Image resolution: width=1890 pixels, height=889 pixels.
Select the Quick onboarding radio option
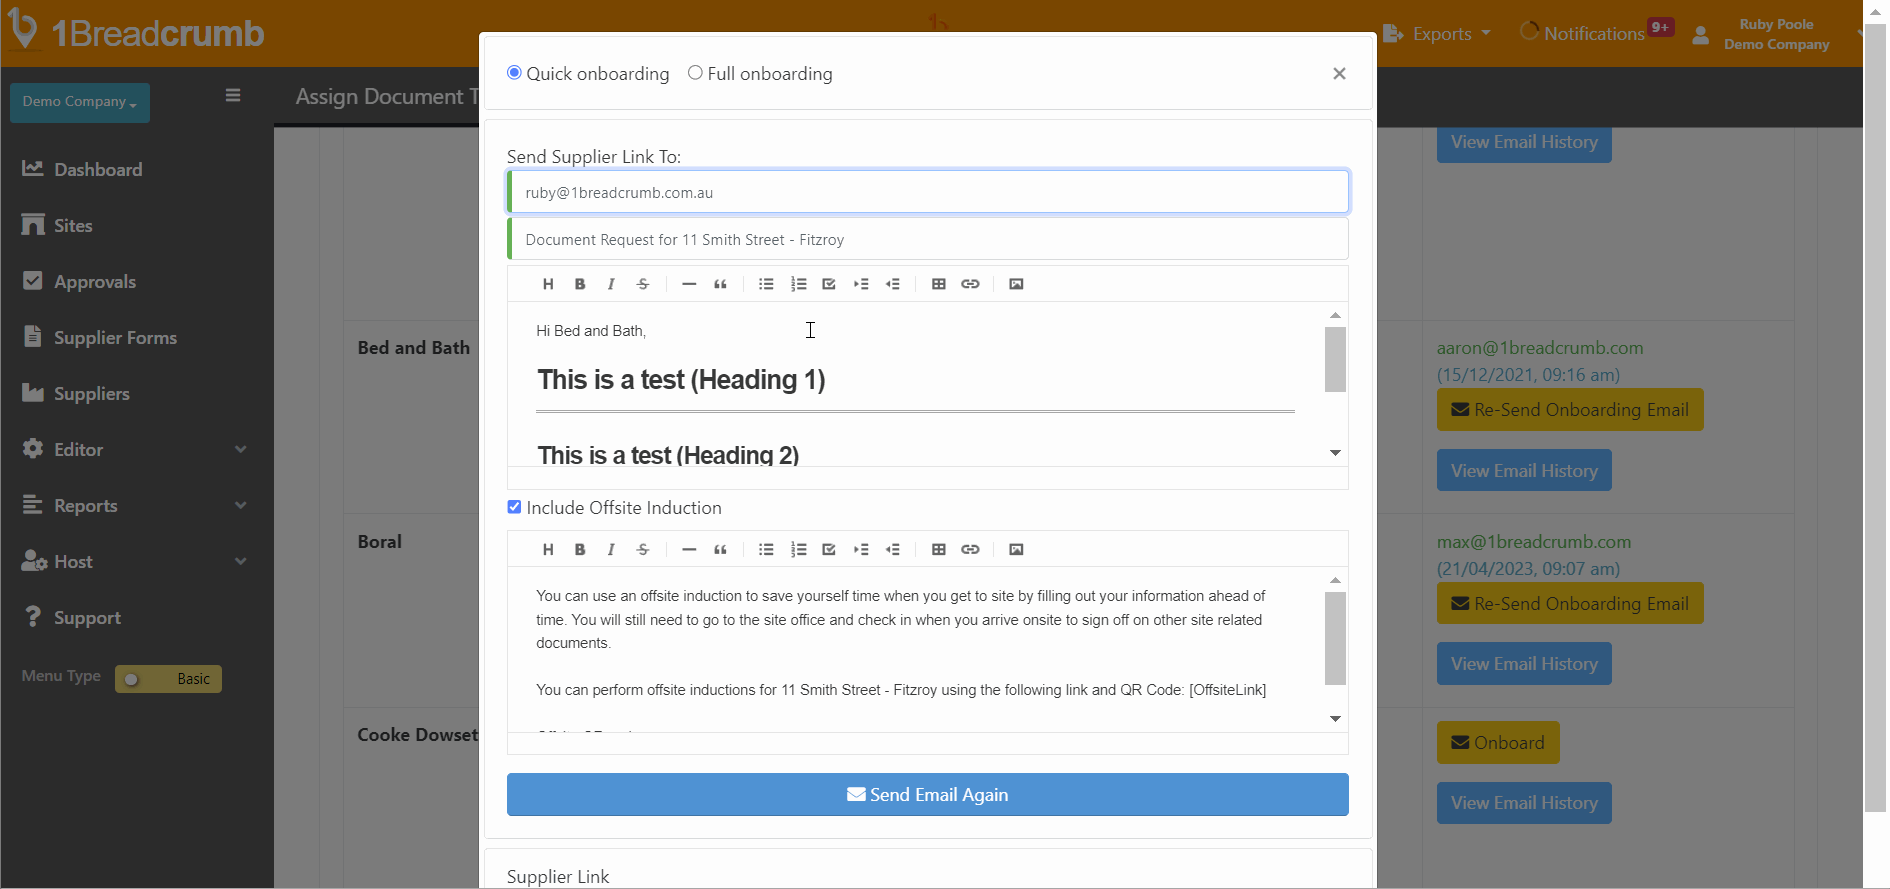[x=515, y=73]
